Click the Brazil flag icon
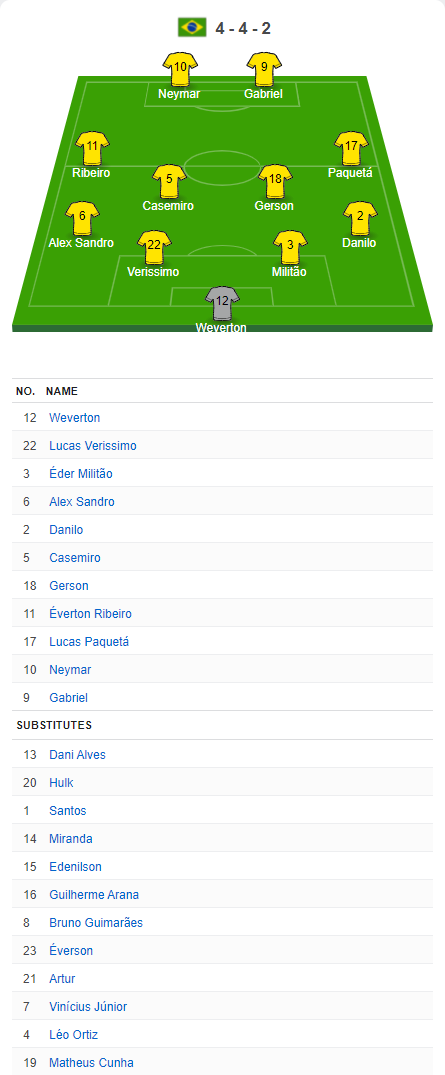Image resolution: width=445 pixels, height=1075 pixels. [192, 28]
